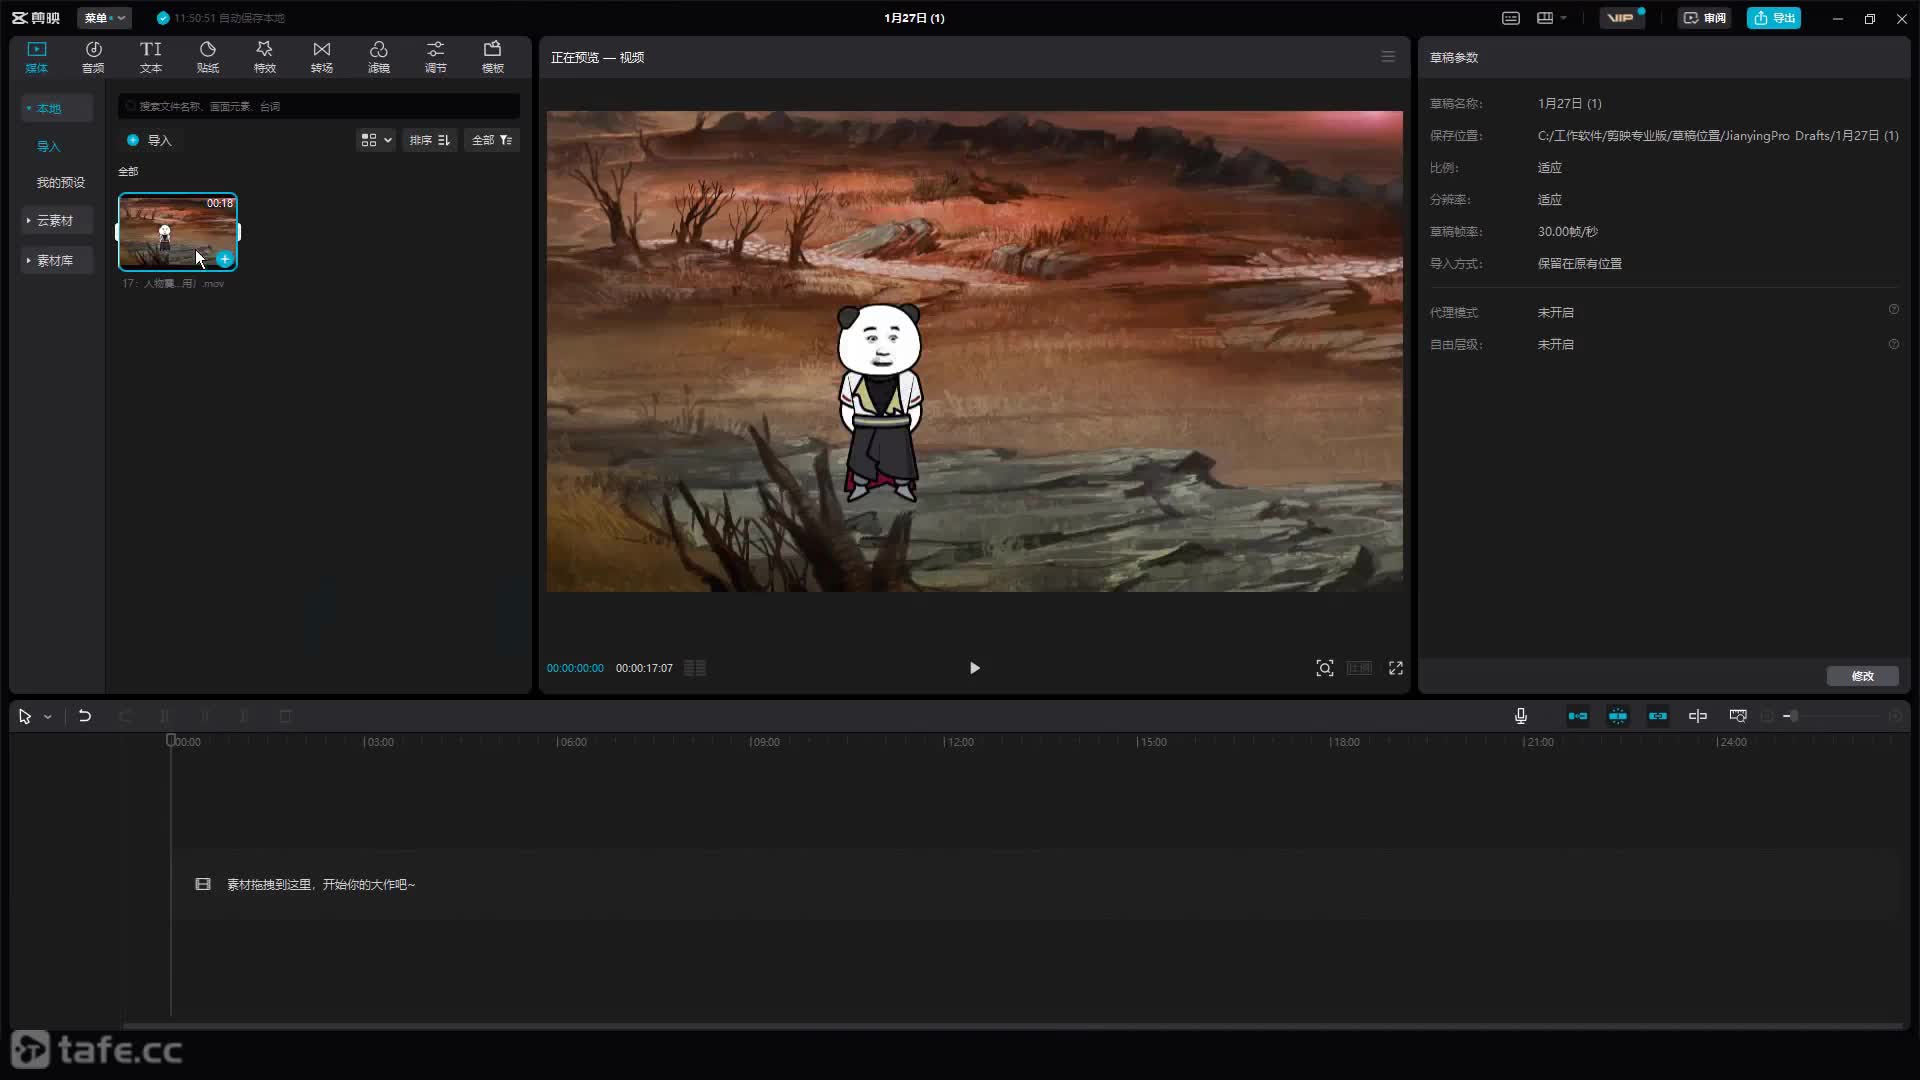
Task: Focus the media search input field
Action: click(x=319, y=106)
